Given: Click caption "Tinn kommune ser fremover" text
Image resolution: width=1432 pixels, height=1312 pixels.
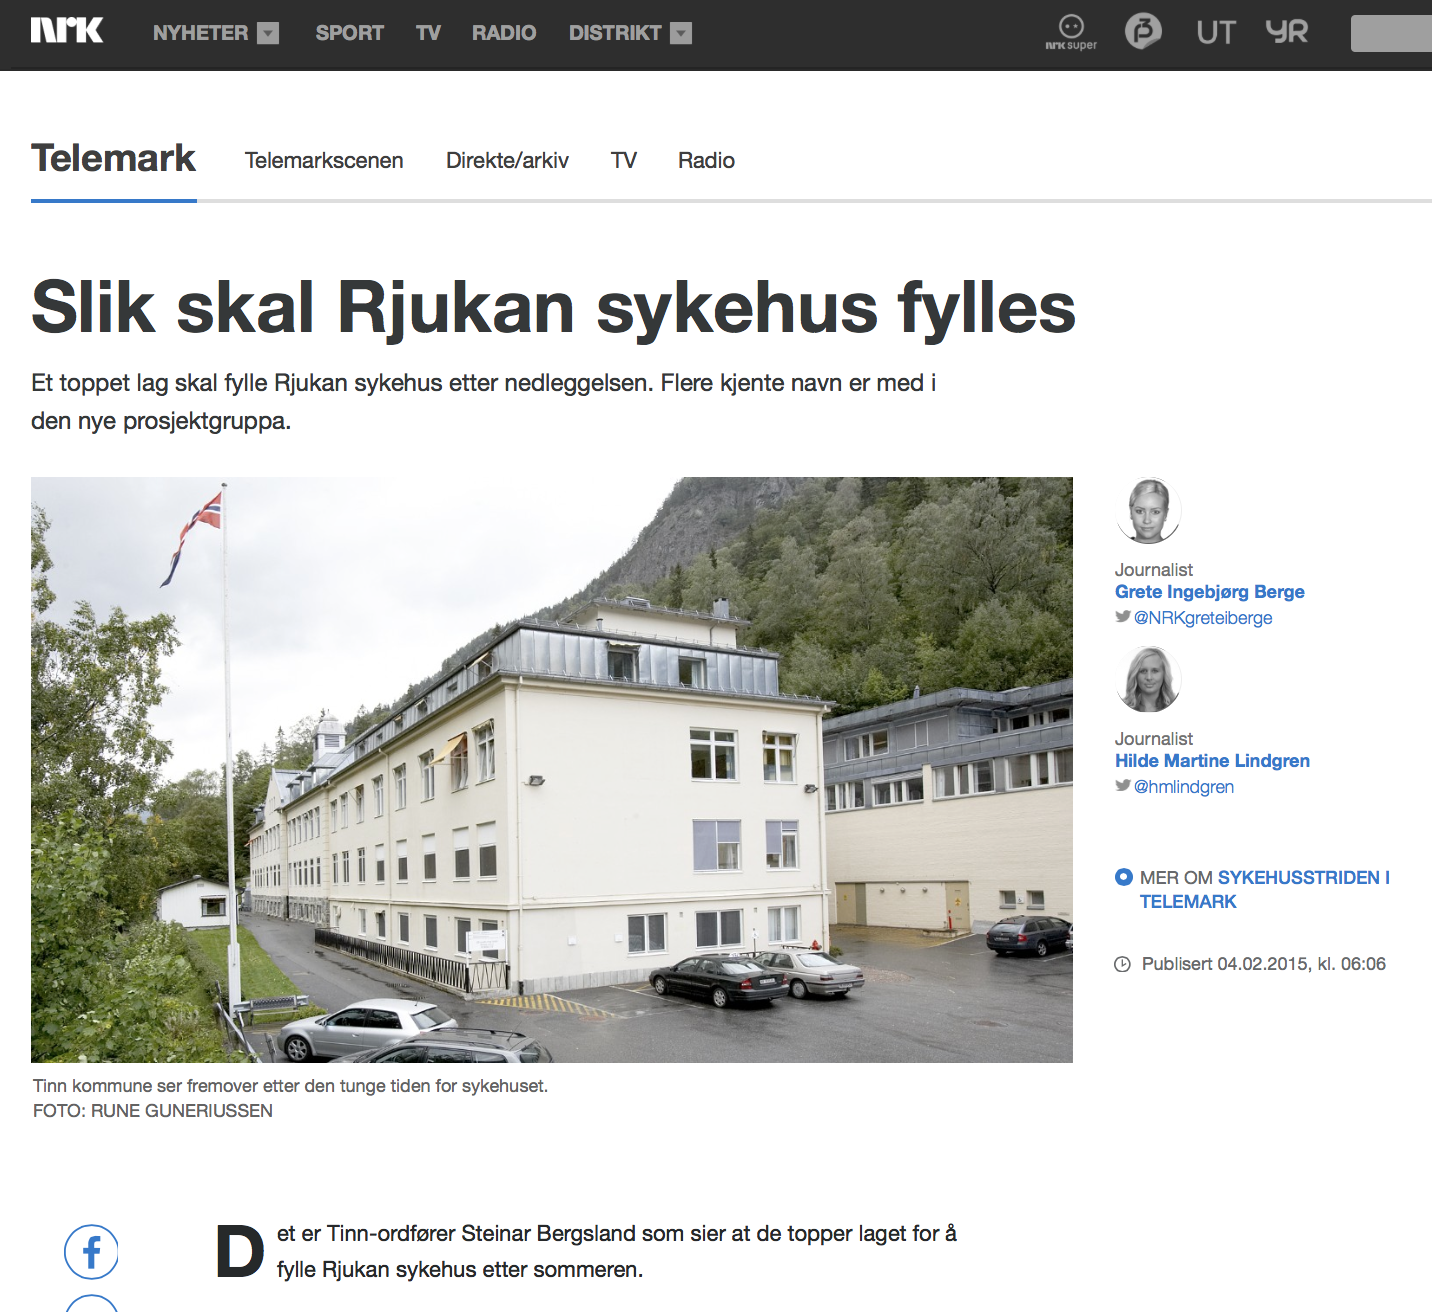Looking at the screenshot, I should (x=290, y=1086).
